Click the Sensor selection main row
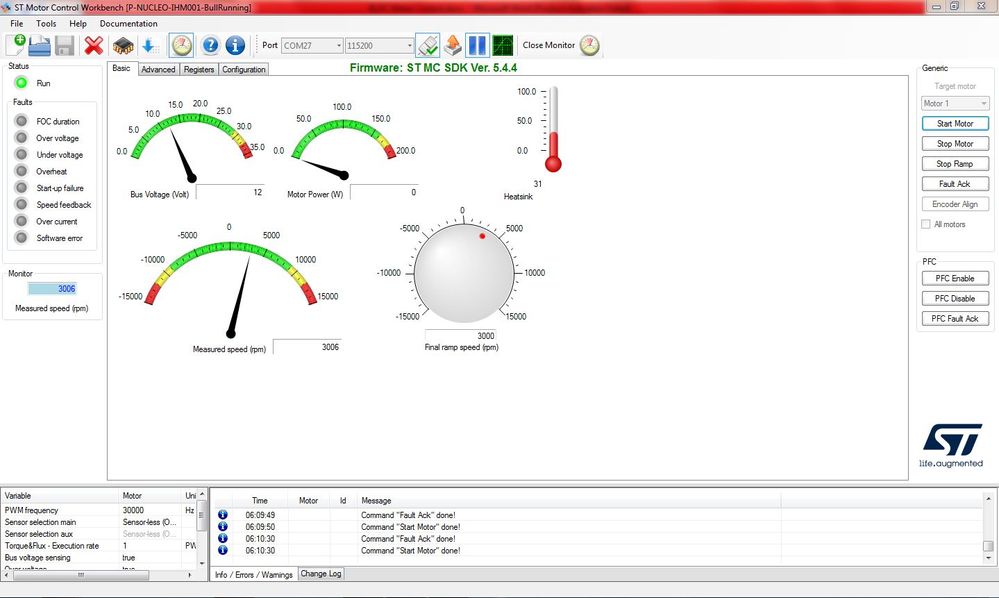Screen dimensions: 999x598 pyautogui.click(x=99, y=522)
